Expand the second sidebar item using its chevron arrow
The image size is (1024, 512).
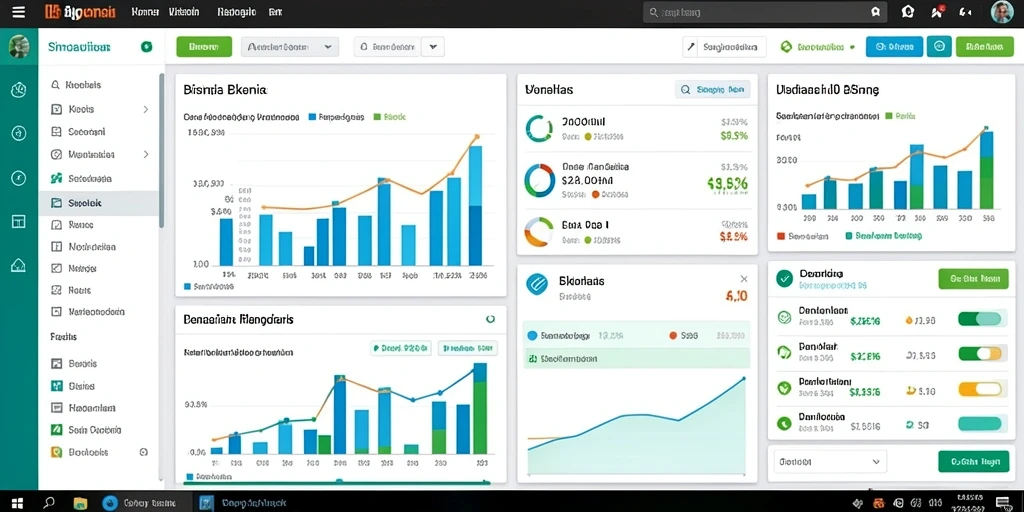coord(146,109)
